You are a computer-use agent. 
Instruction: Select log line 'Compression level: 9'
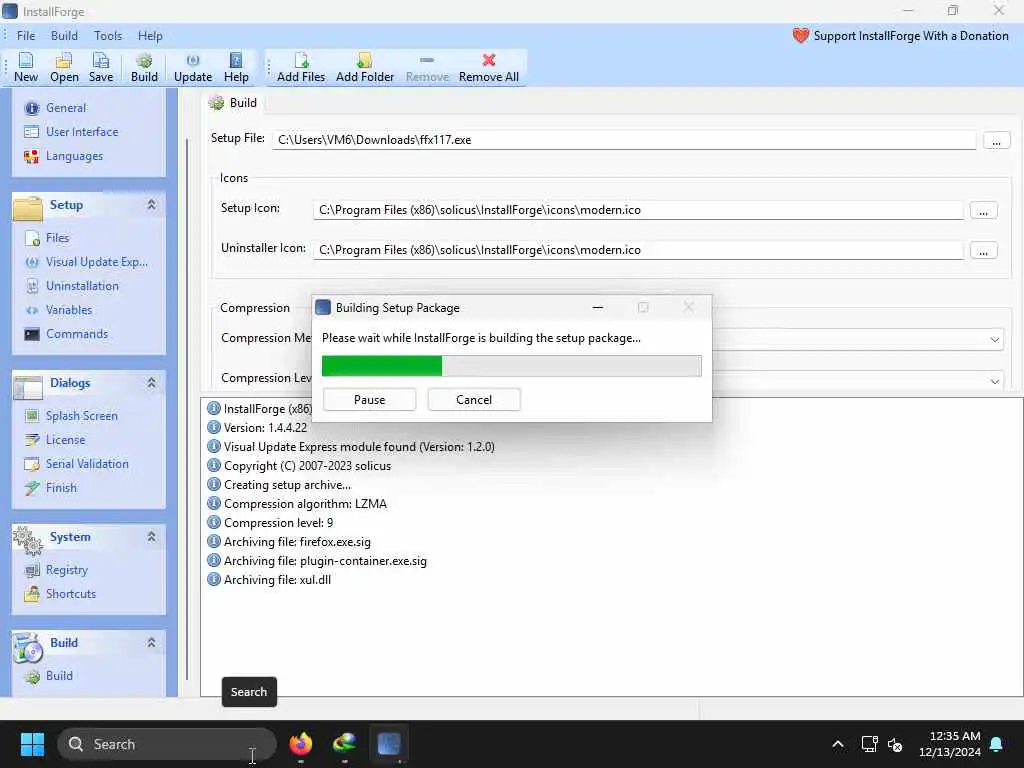(x=270, y=523)
